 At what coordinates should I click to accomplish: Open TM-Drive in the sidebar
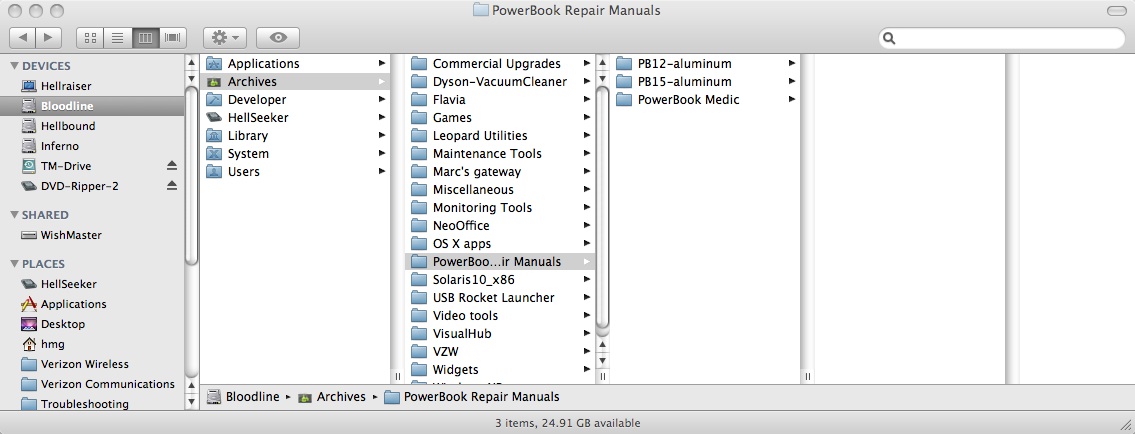pyautogui.click(x=65, y=166)
